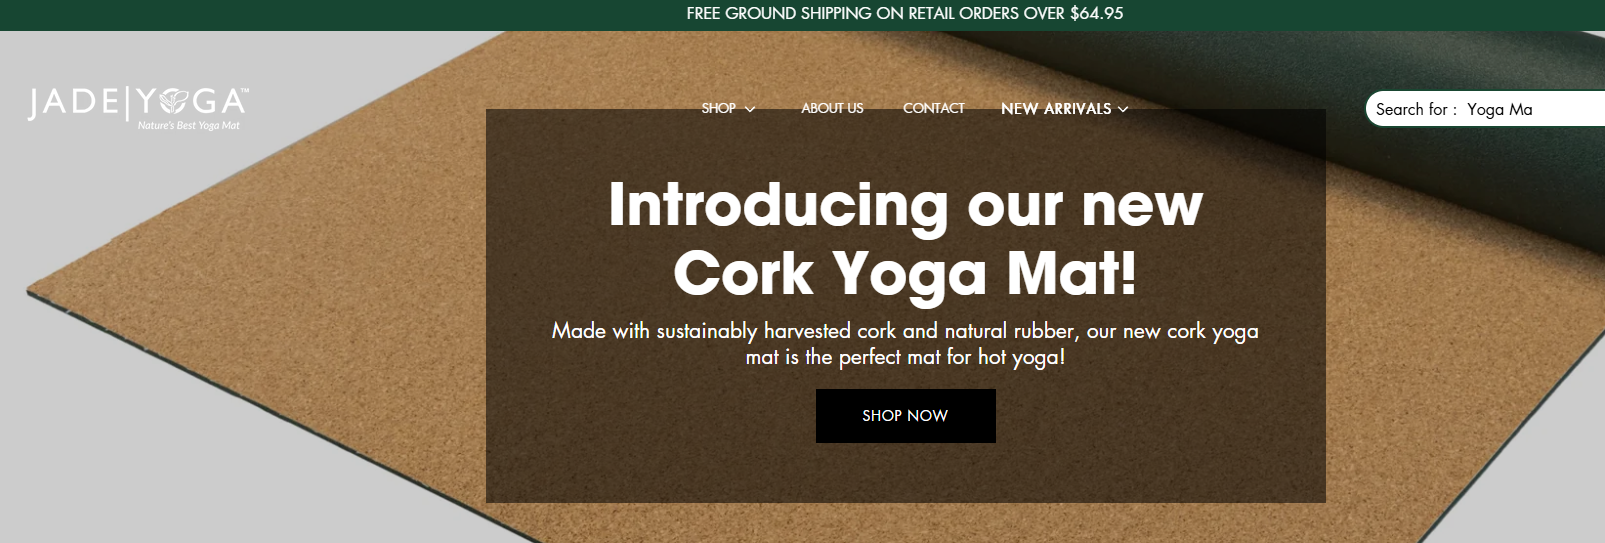Screen dimensions: 1605x543
Task: Click the 'Introducing our new' headline line
Action: [905, 205]
